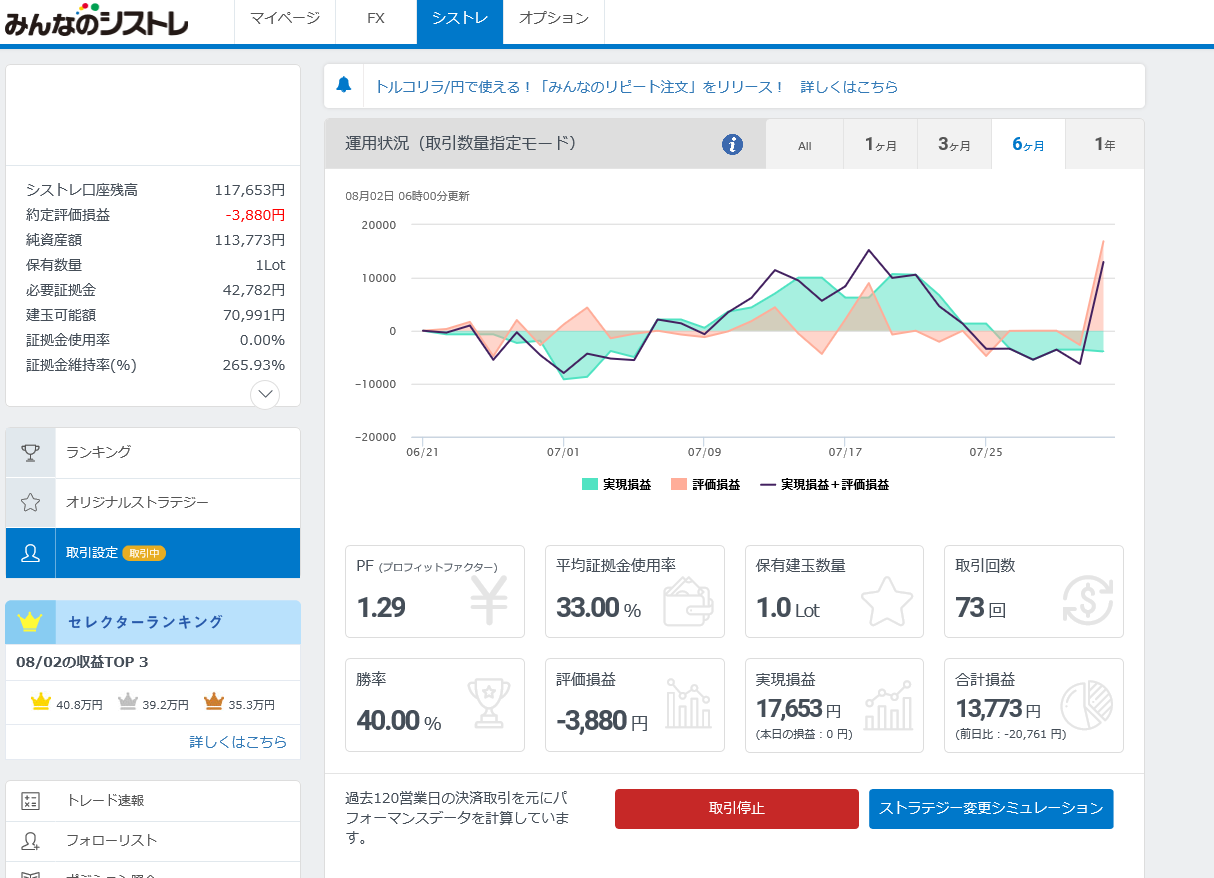
Task: Expand account details with the chevron
Action: click(265, 394)
